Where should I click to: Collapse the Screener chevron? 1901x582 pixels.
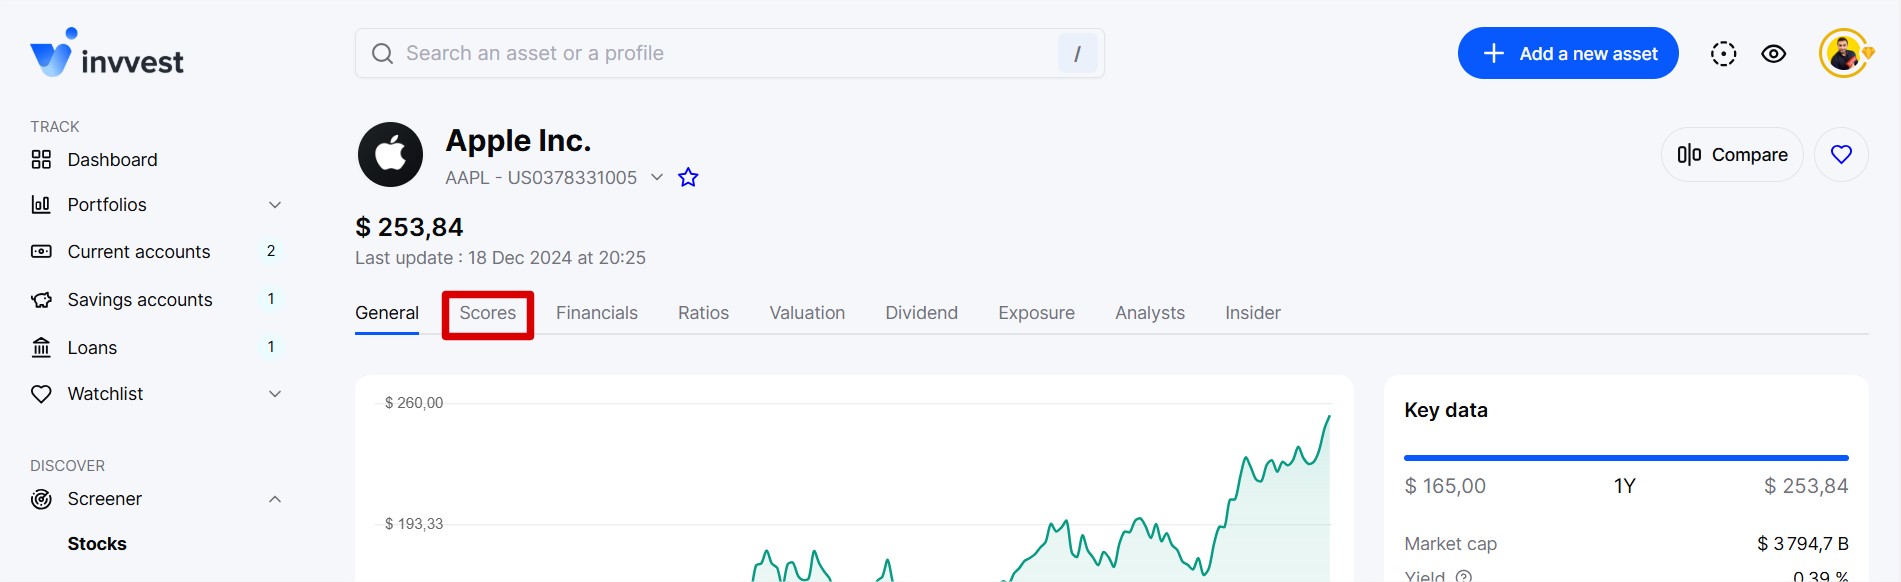tap(275, 499)
